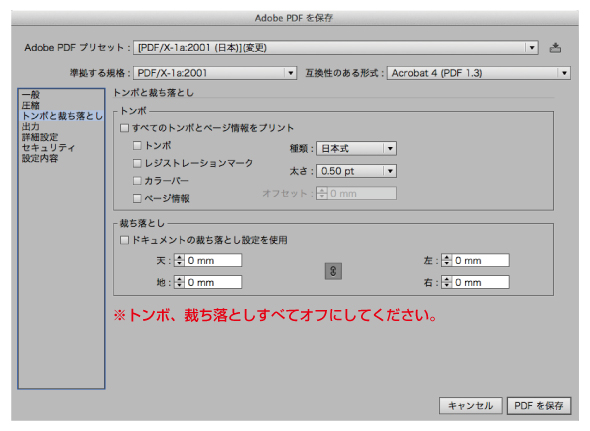Check the ページ情報 checkbox
590x431 pixels.
[x=137, y=198]
